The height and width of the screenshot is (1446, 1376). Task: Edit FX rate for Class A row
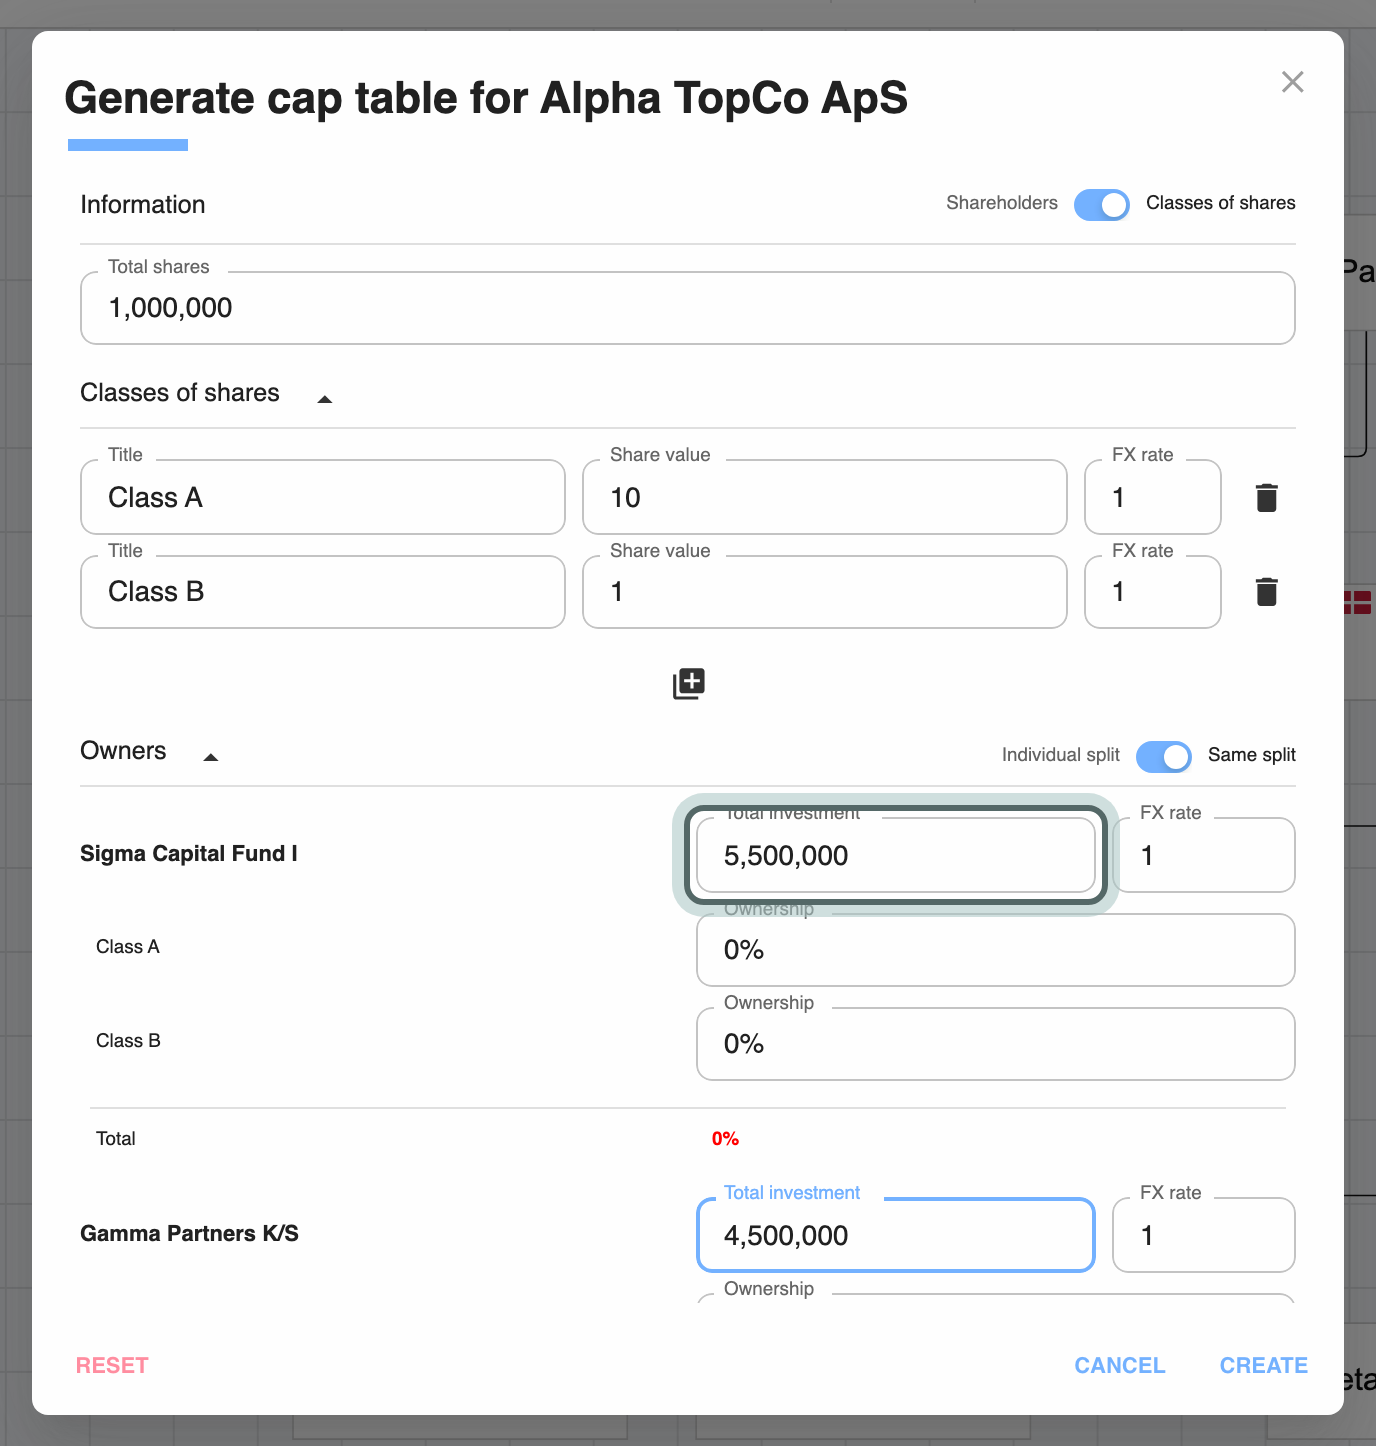(1153, 497)
